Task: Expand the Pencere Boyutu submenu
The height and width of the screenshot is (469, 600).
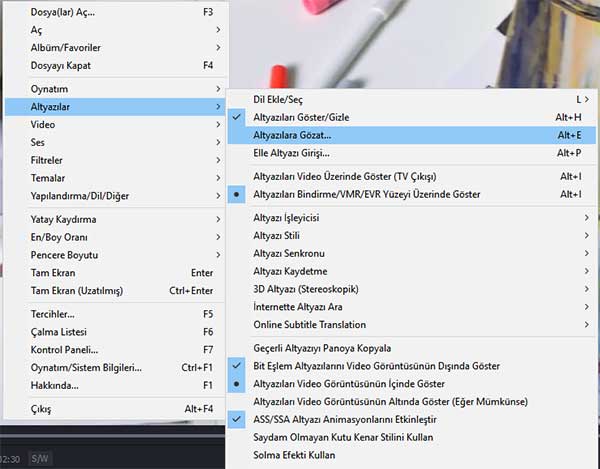Action: tap(115, 255)
